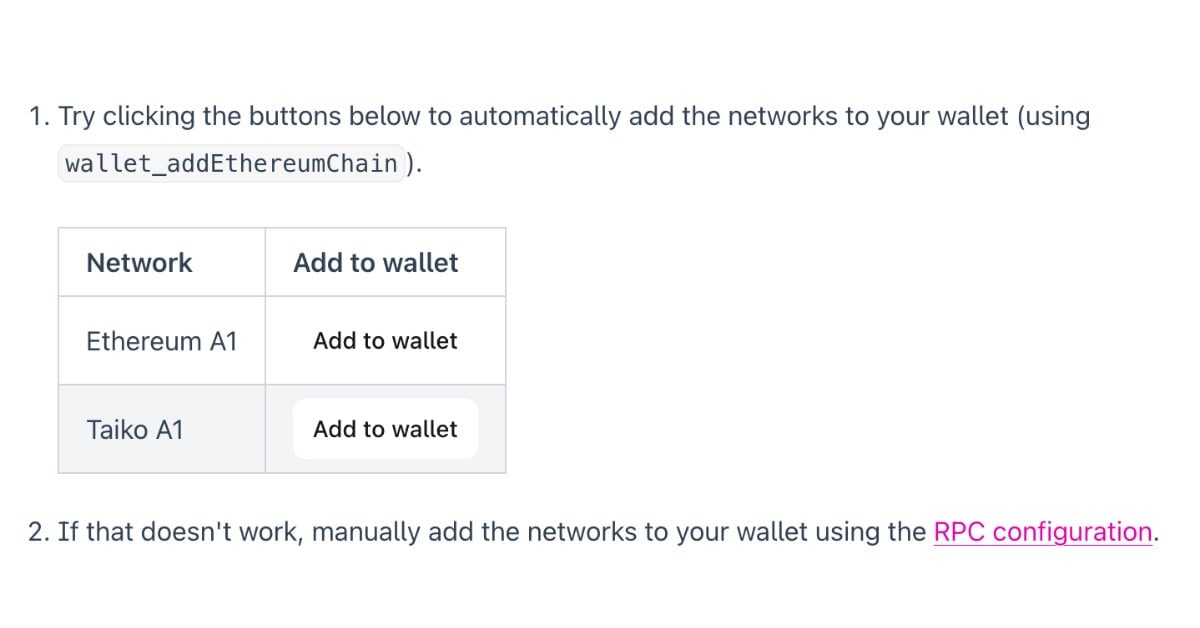Open the RPC configuration link
Image resolution: width=1200 pixels, height=628 pixels.
(x=1043, y=531)
